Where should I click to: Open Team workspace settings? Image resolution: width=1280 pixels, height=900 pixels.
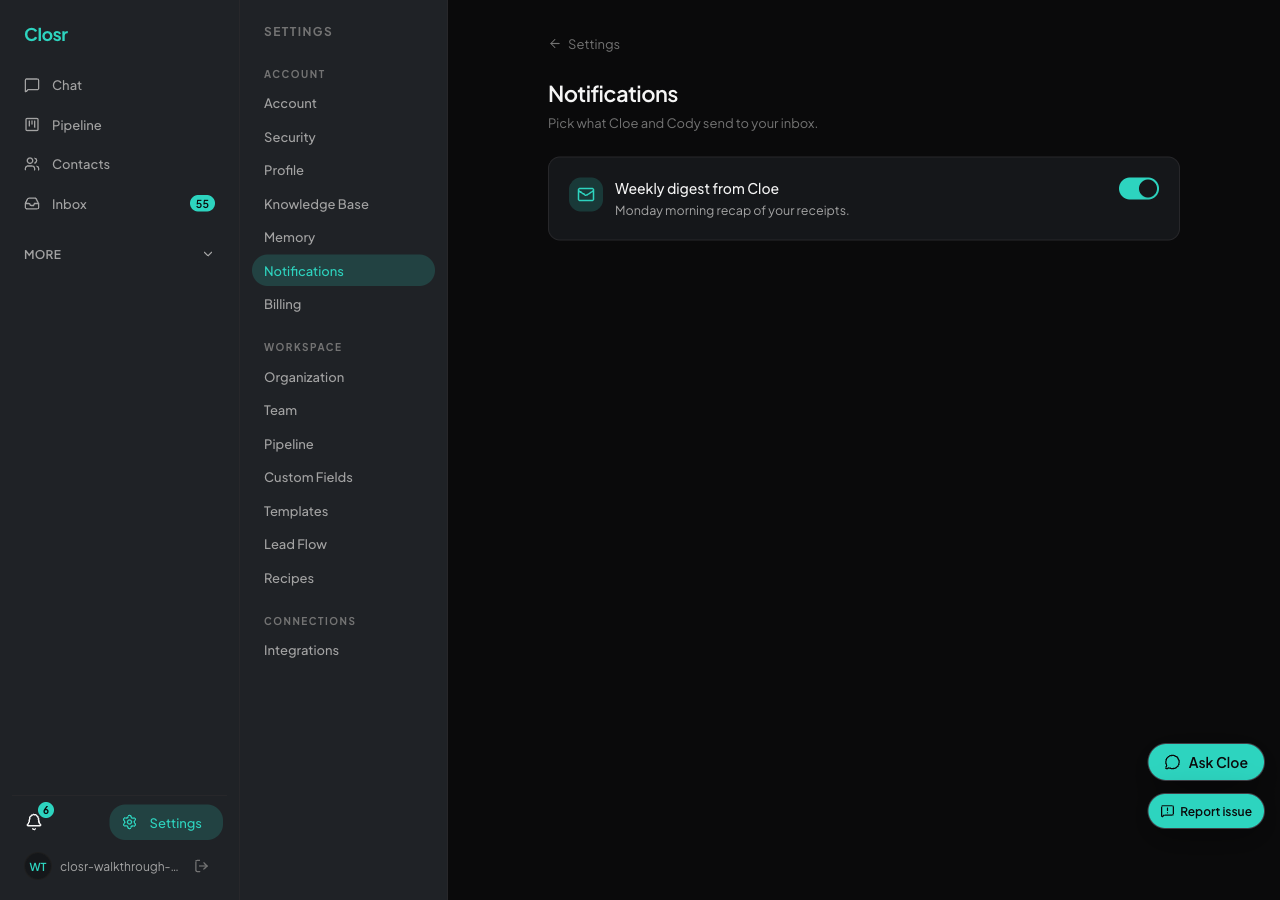pos(343,410)
